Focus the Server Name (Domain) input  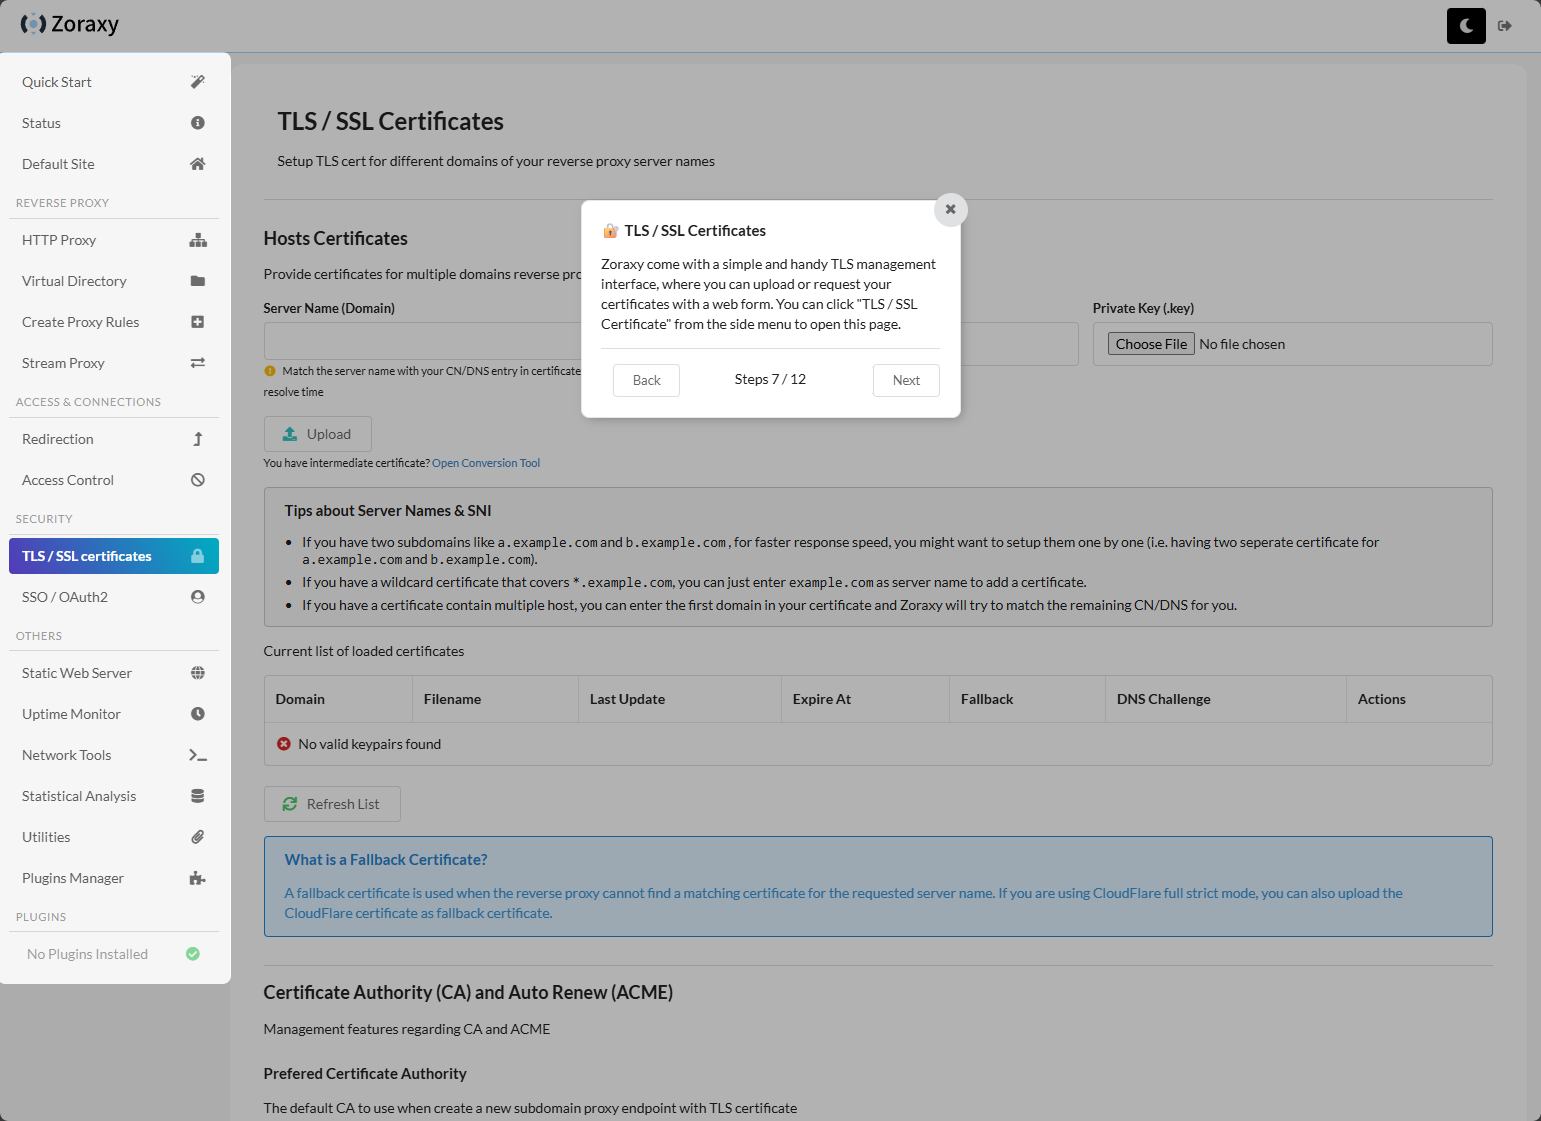pyautogui.click(x=422, y=341)
